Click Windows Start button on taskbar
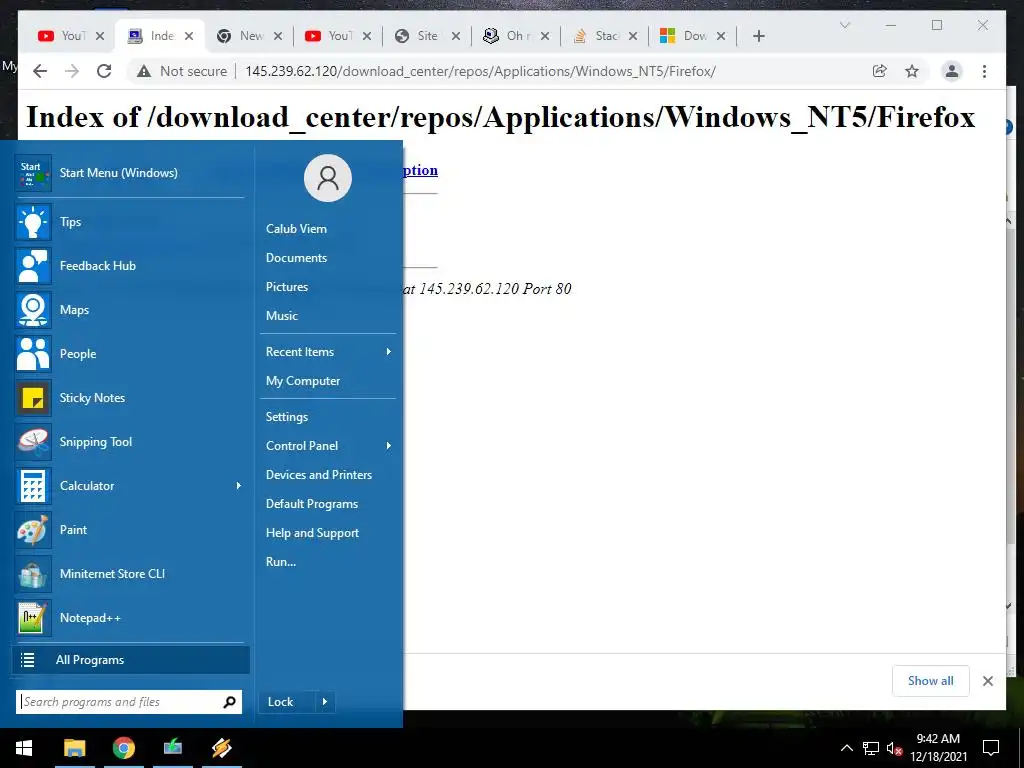Image resolution: width=1024 pixels, height=768 pixels. (x=24, y=748)
